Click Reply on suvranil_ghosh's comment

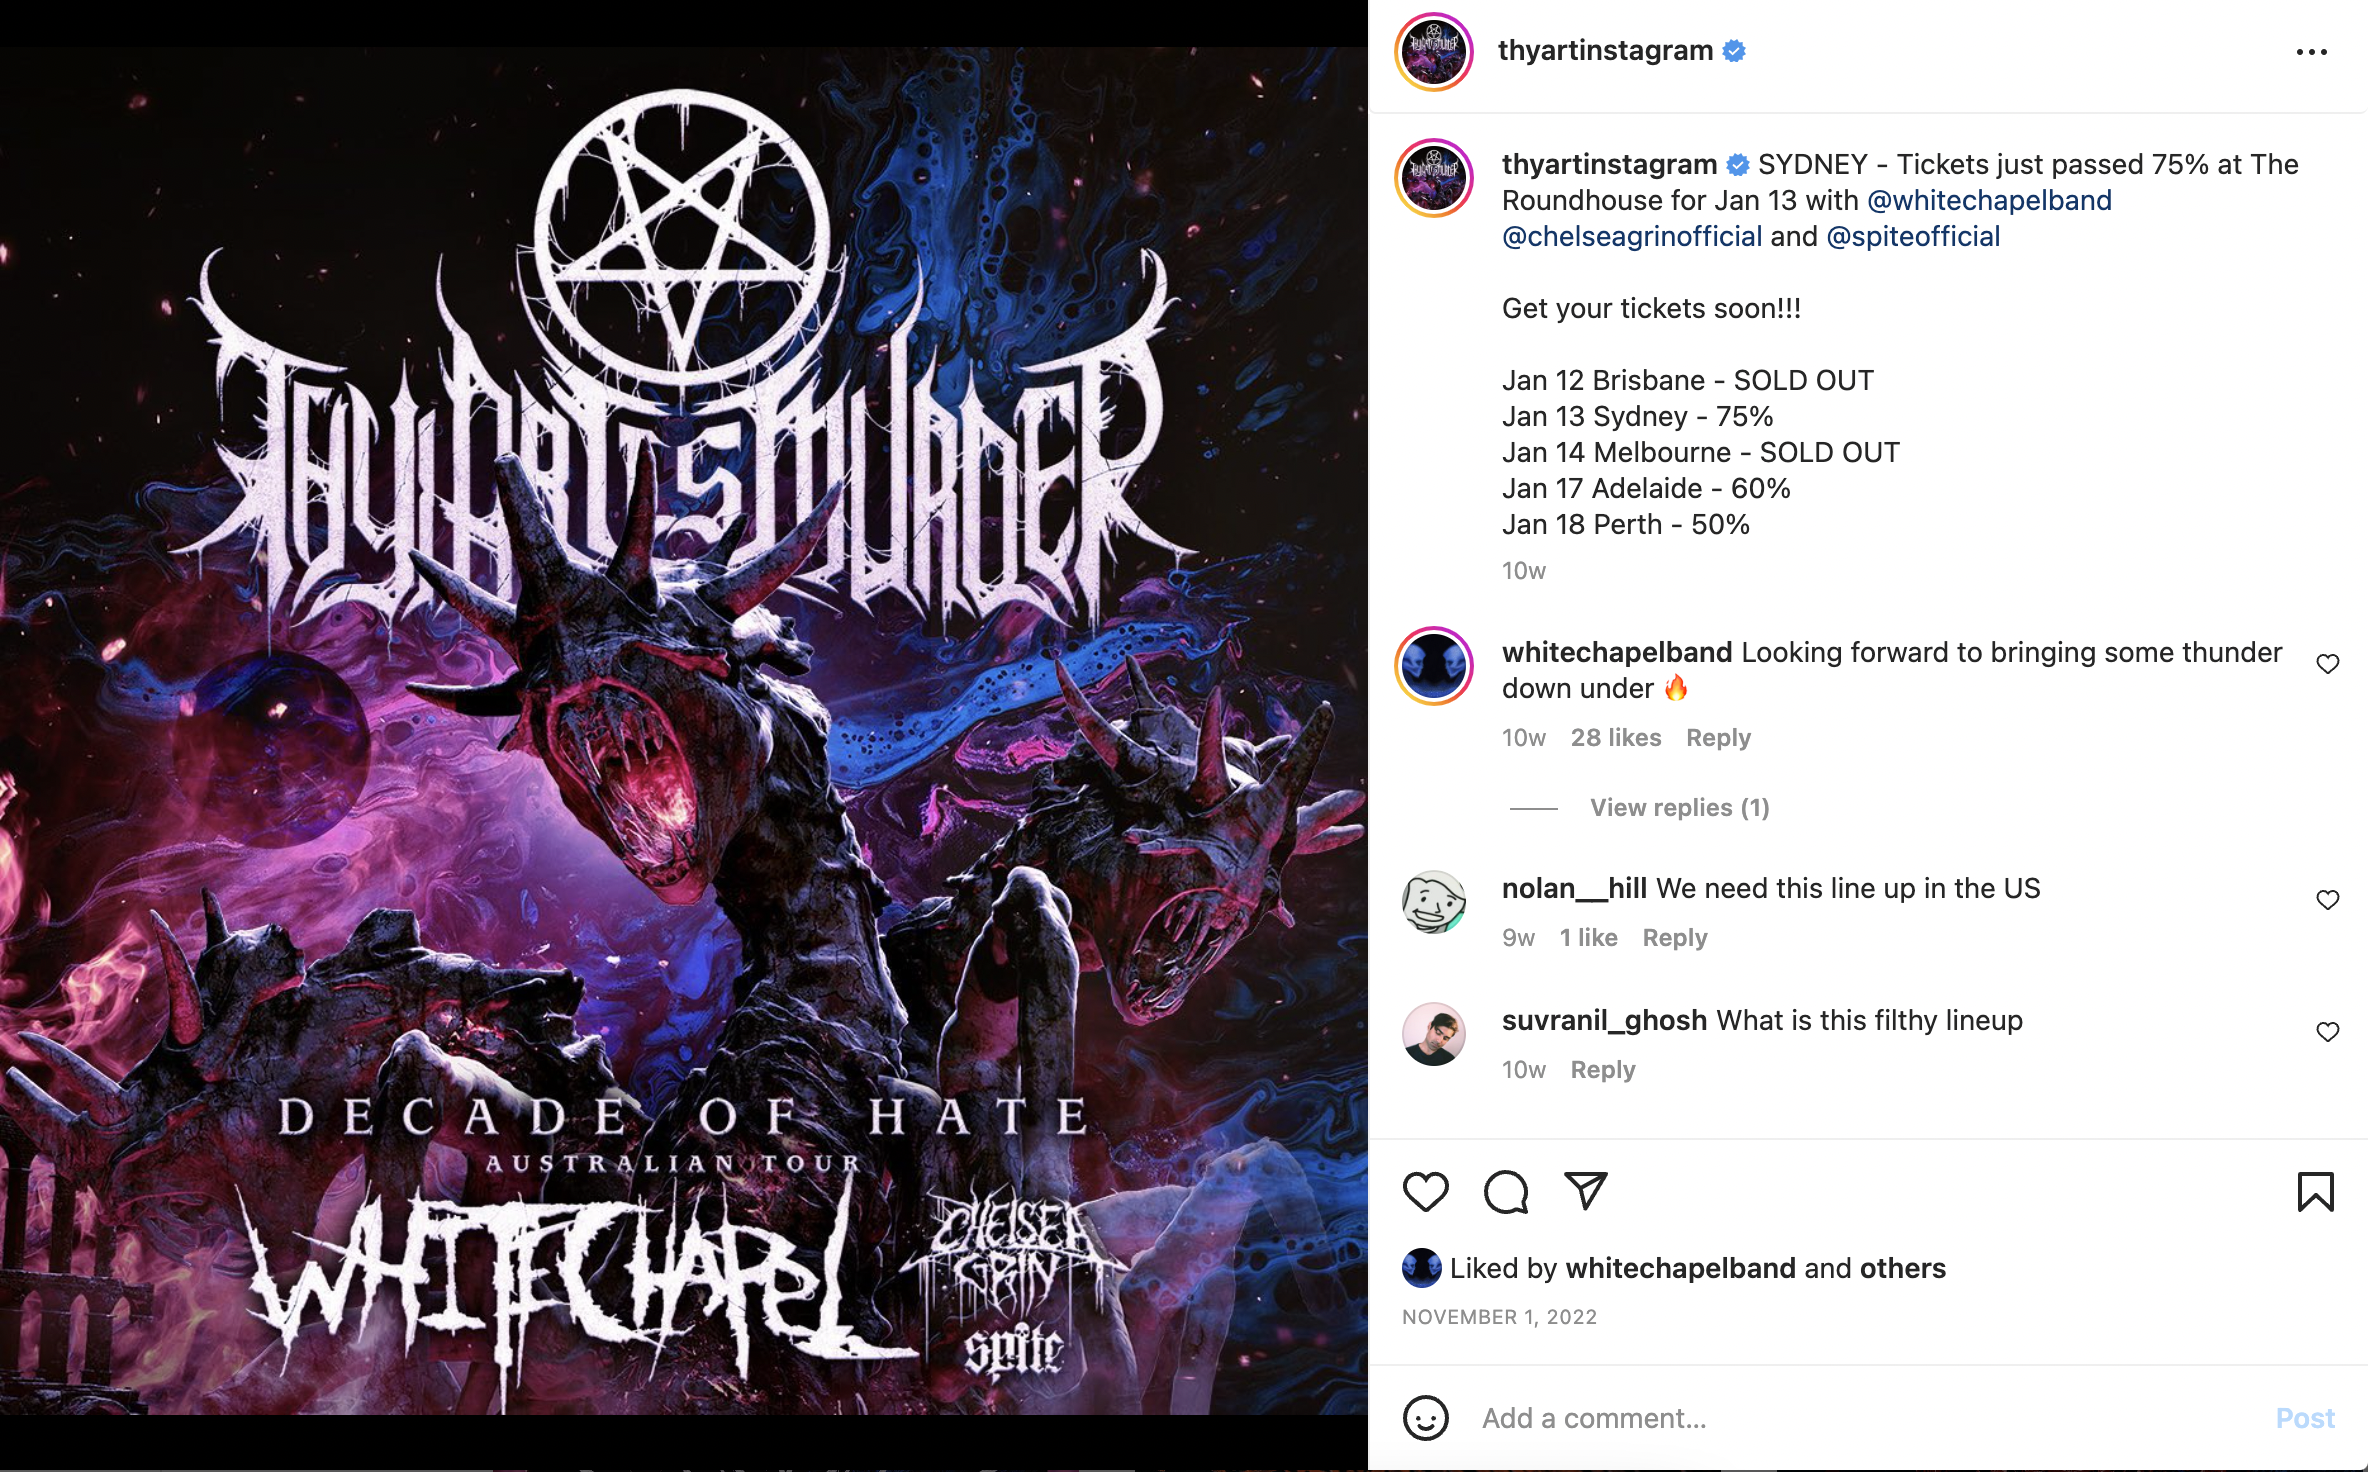click(x=1603, y=1070)
